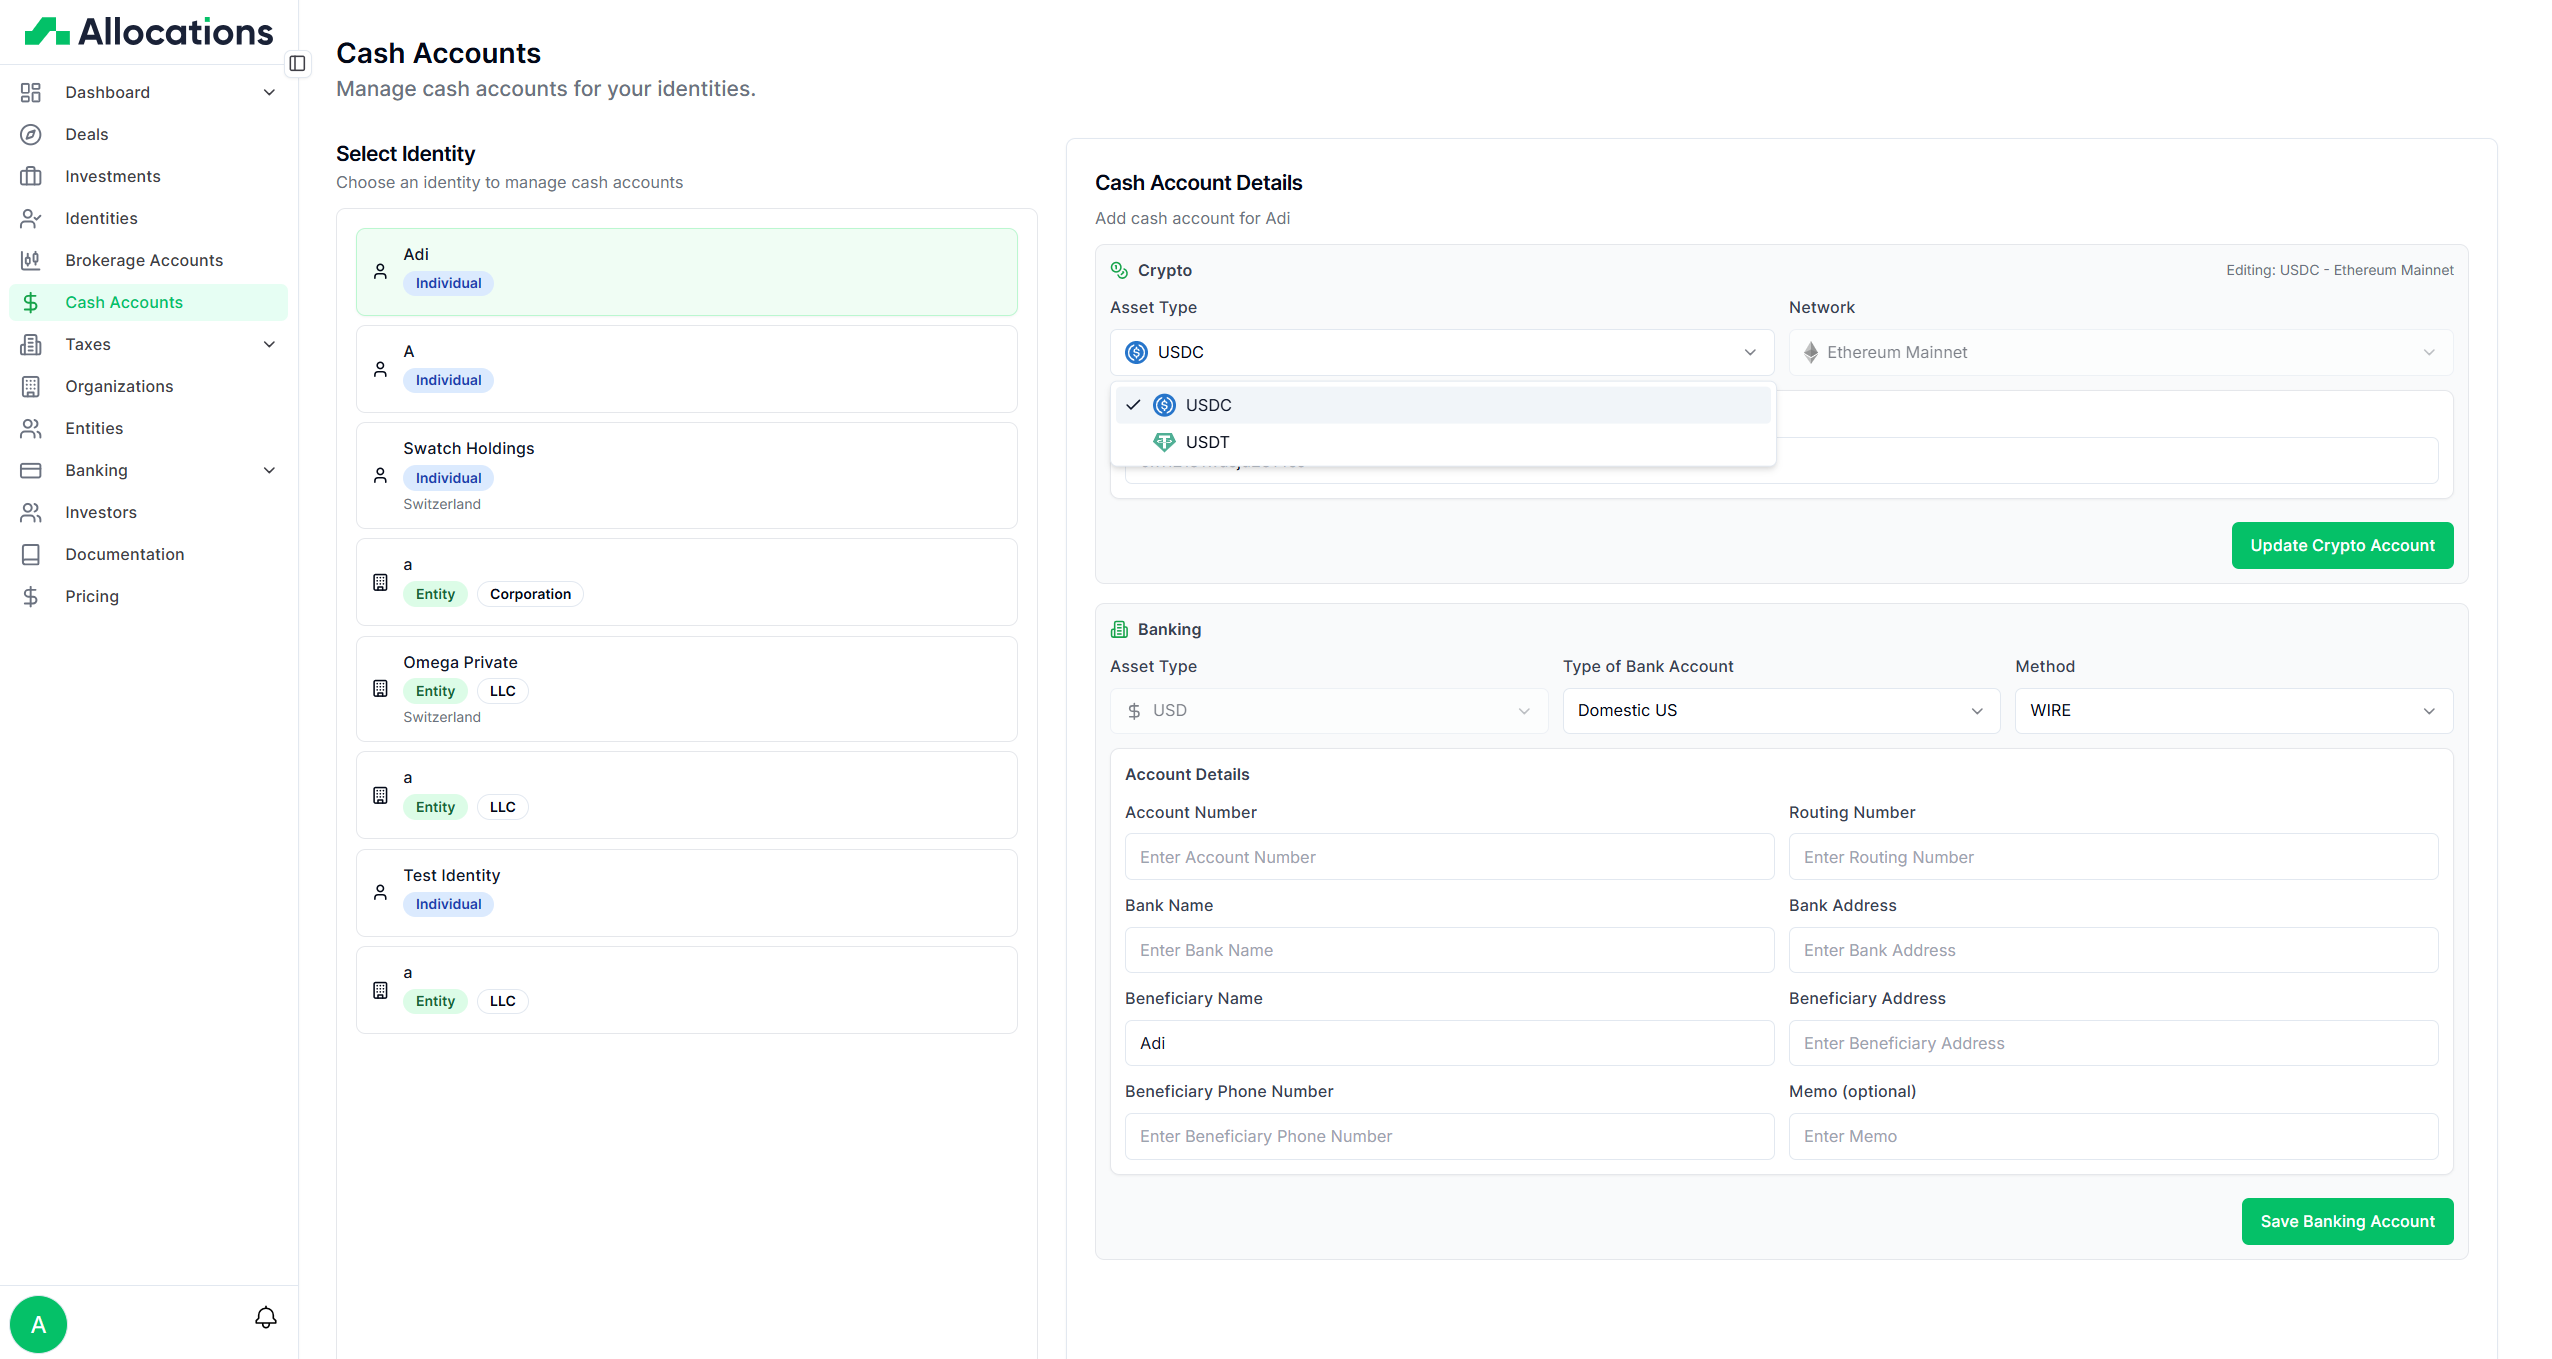Select the Omega Private entity card
This screenshot has width=2552, height=1359.
click(686, 689)
